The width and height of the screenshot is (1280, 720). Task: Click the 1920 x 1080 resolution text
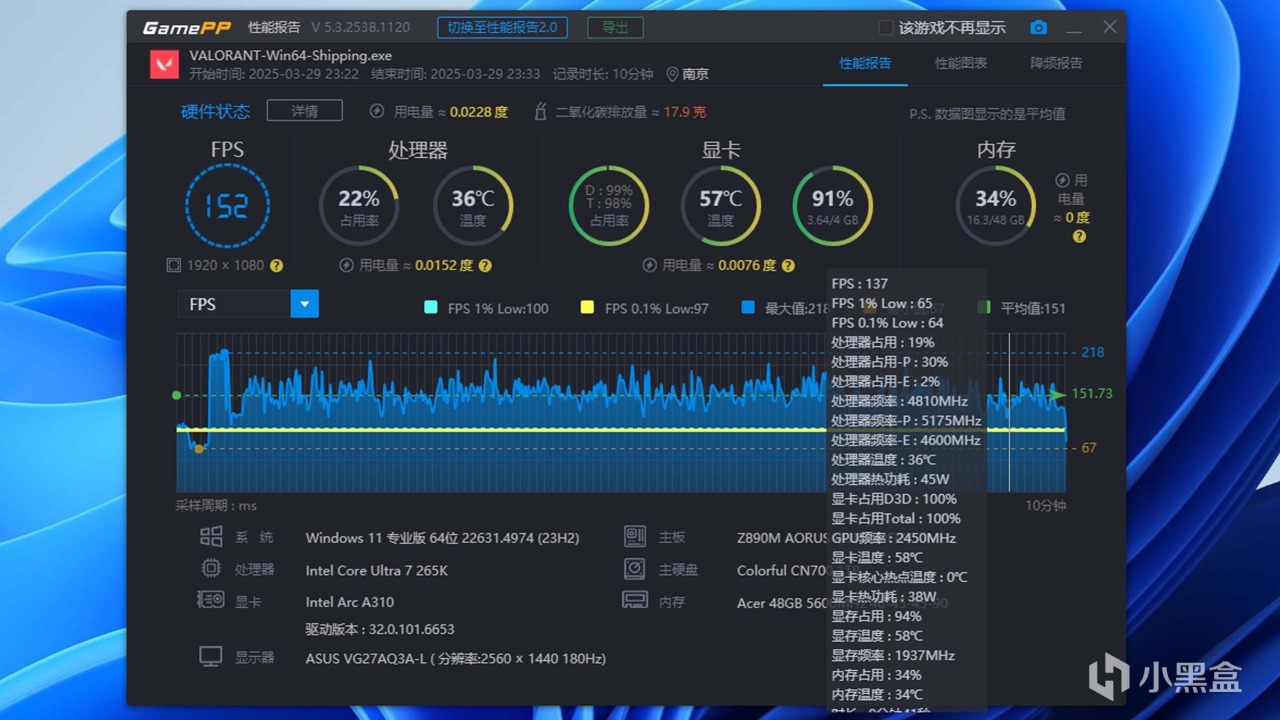(x=226, y=266)
